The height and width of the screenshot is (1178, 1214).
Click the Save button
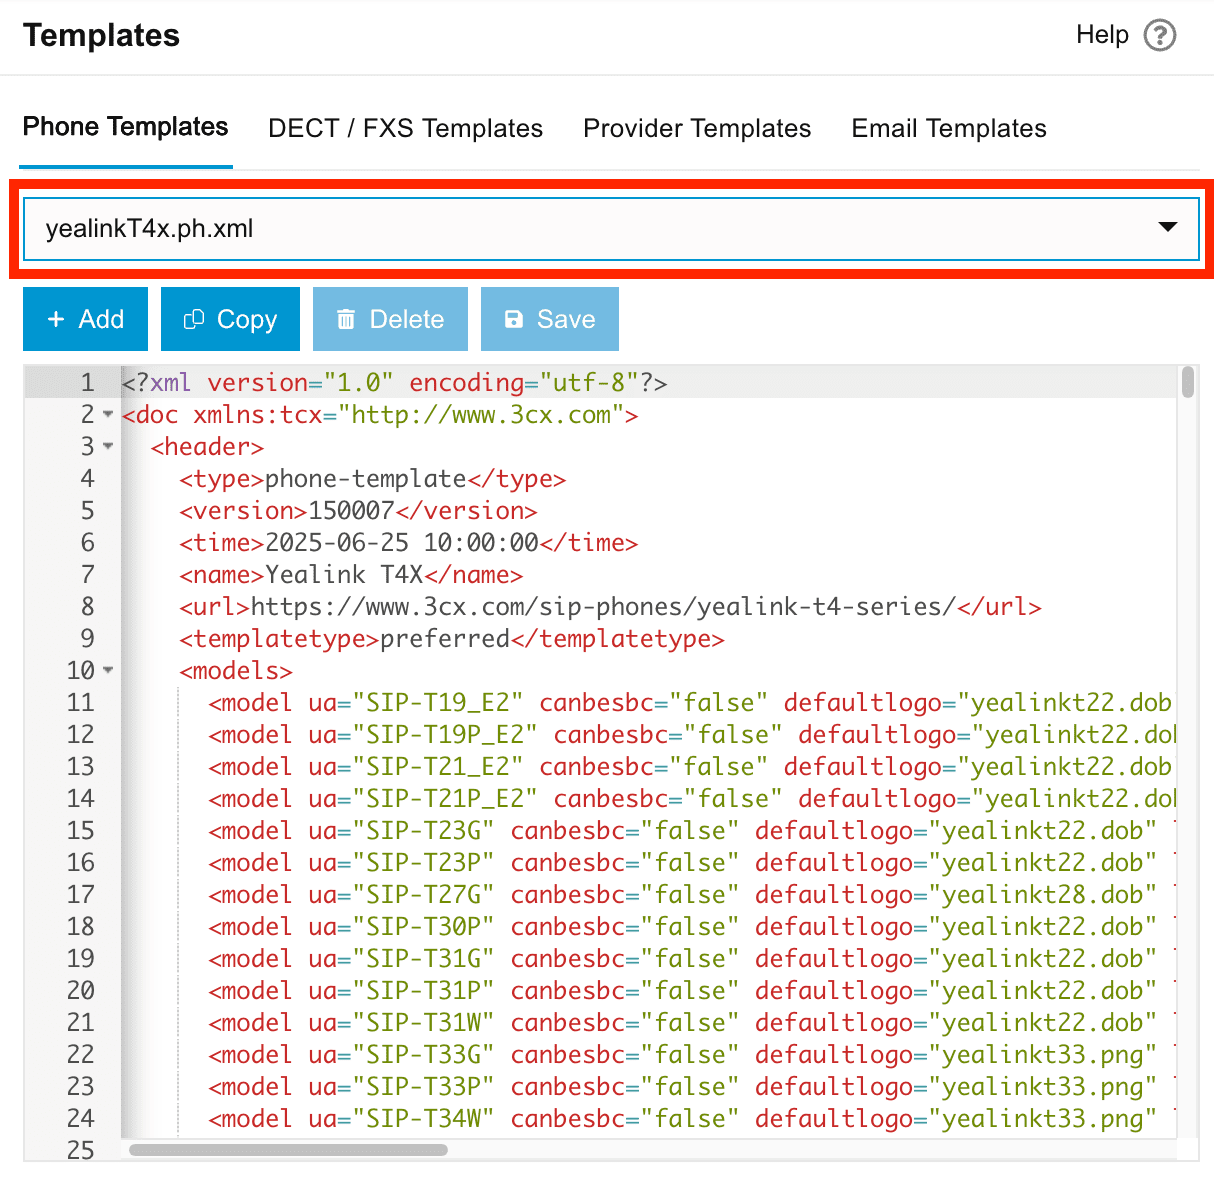[x=549, y=319]
